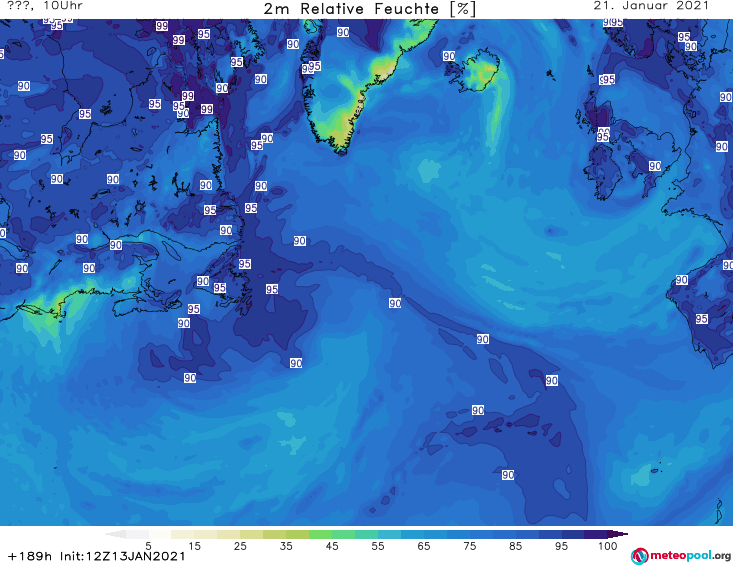Click the '55' legend scale label
The height and width of the screenshot is (566, 733).
point(378,546)
